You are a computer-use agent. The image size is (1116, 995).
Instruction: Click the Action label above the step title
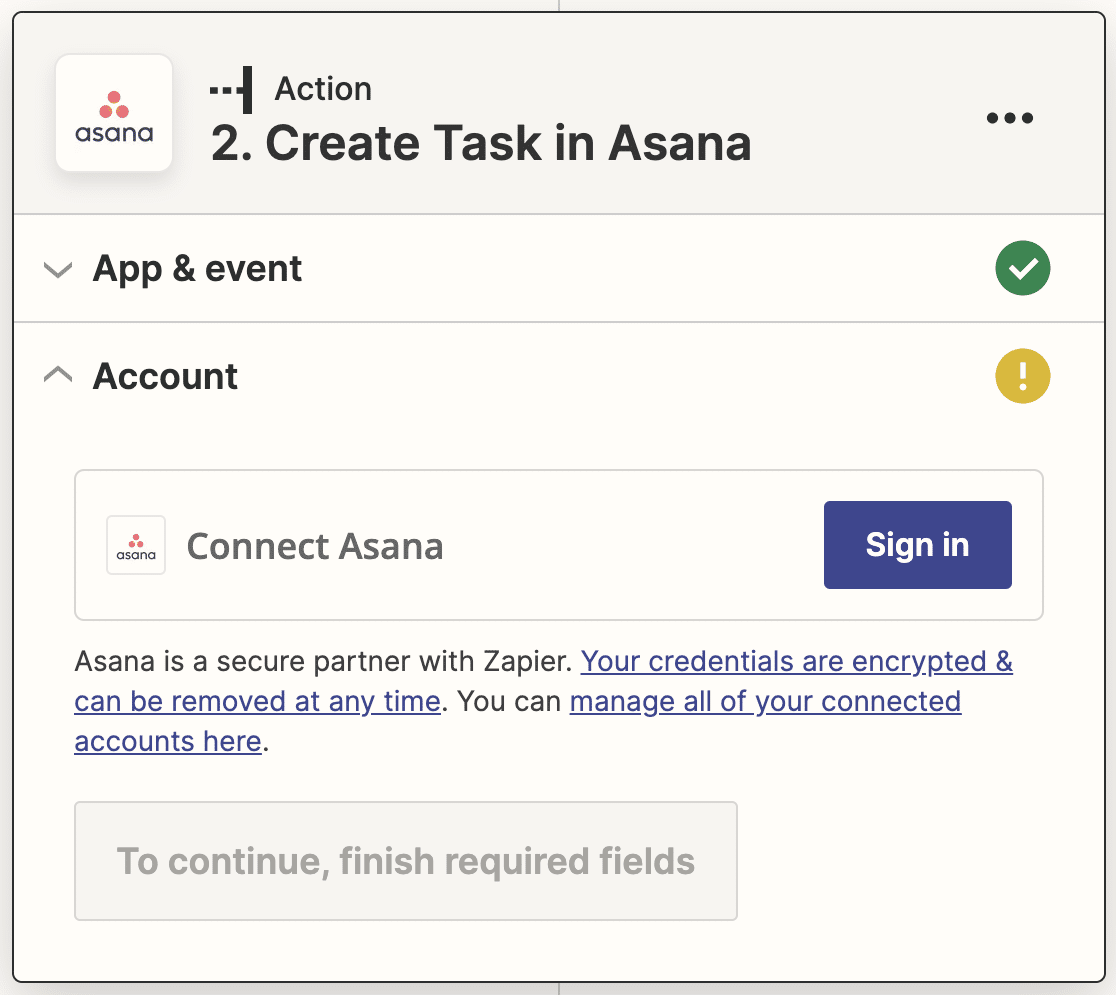(323, 89)
